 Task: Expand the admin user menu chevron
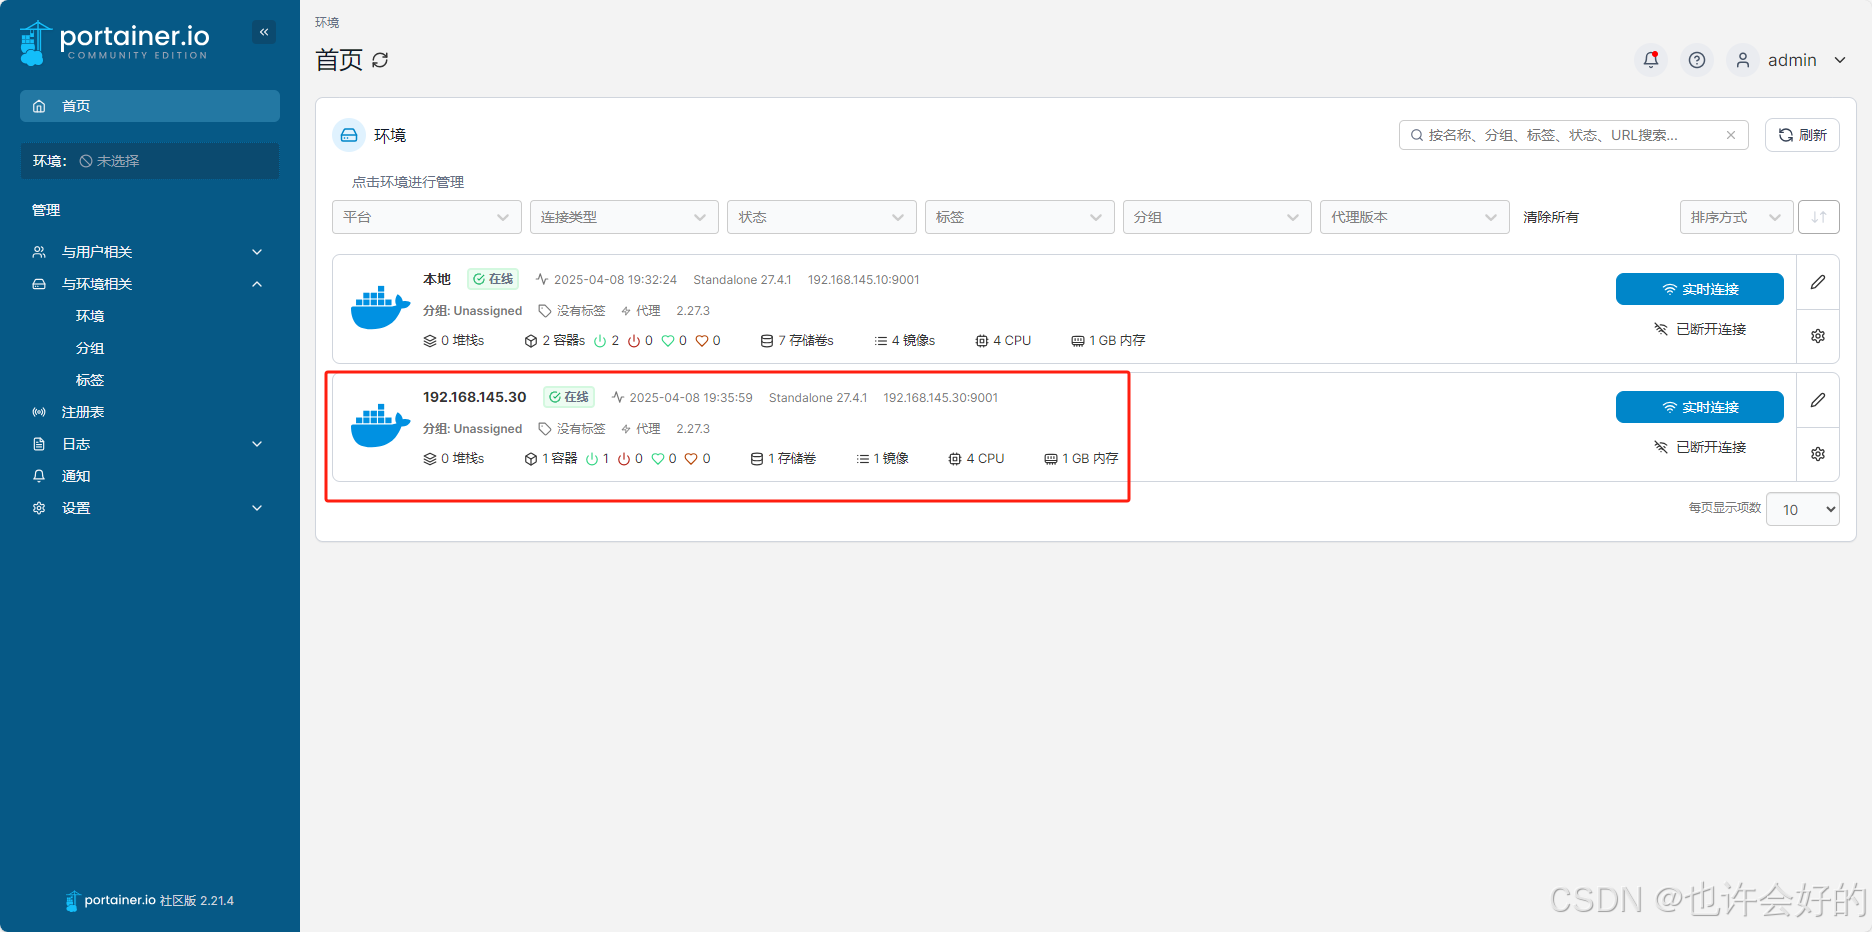click(1840, 60)
